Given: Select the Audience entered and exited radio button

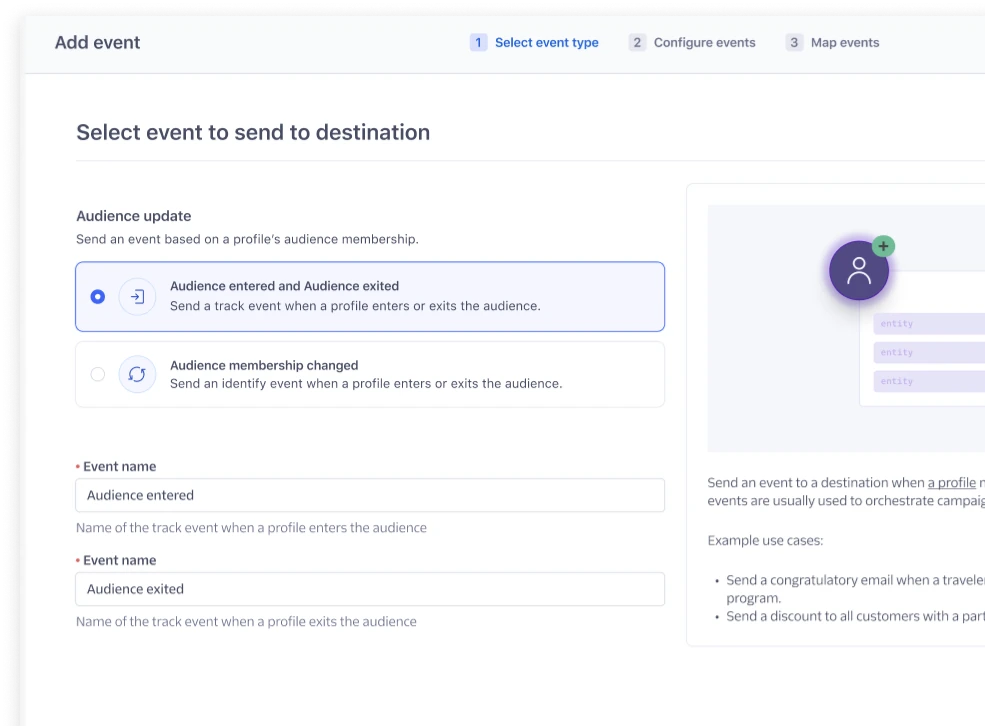Looking at the screenshot, I should 97,296.
